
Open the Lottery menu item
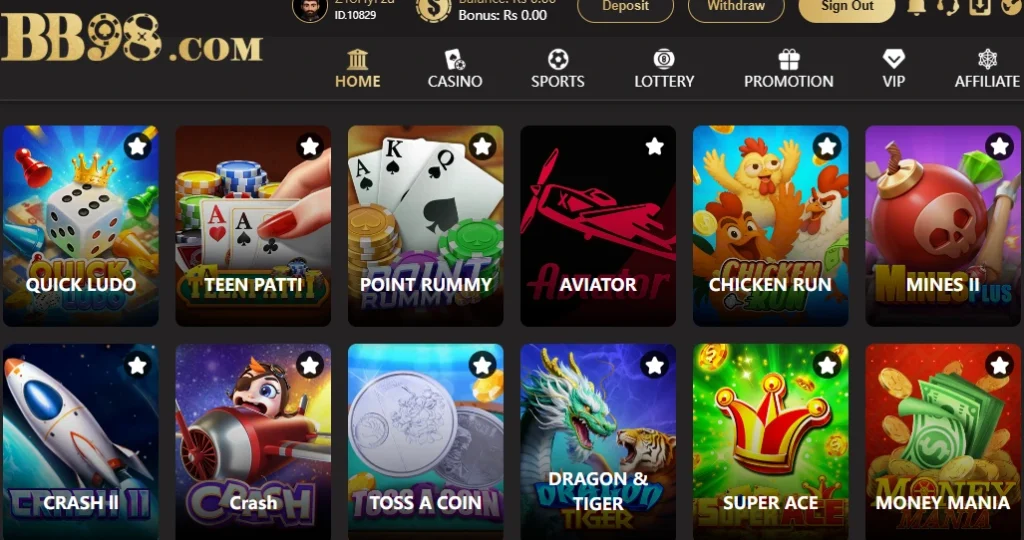coord(664,69)
